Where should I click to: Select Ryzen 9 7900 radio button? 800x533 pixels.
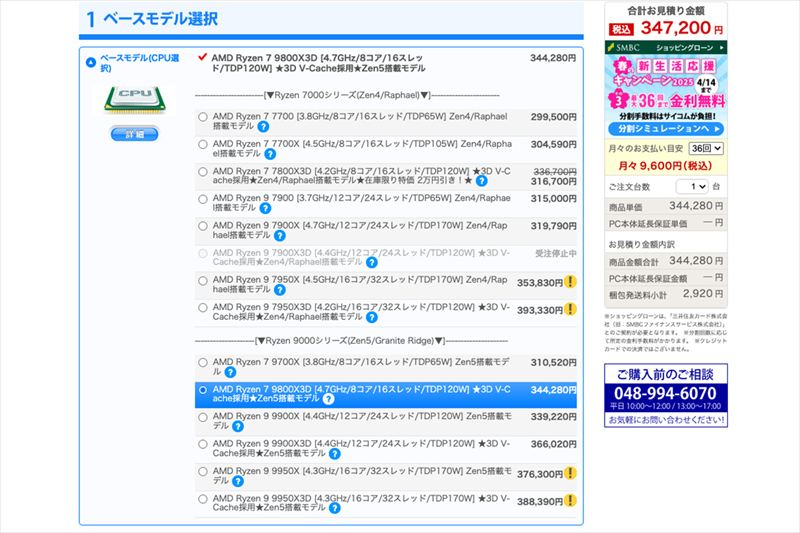[x=203, y=199]
